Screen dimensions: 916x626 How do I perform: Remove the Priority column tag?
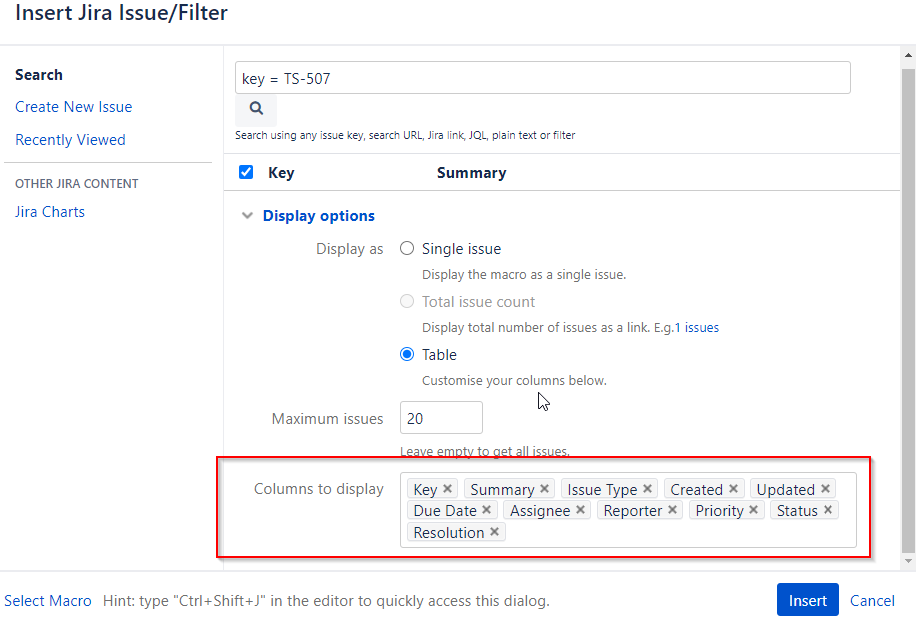click(x=754, y=510)
